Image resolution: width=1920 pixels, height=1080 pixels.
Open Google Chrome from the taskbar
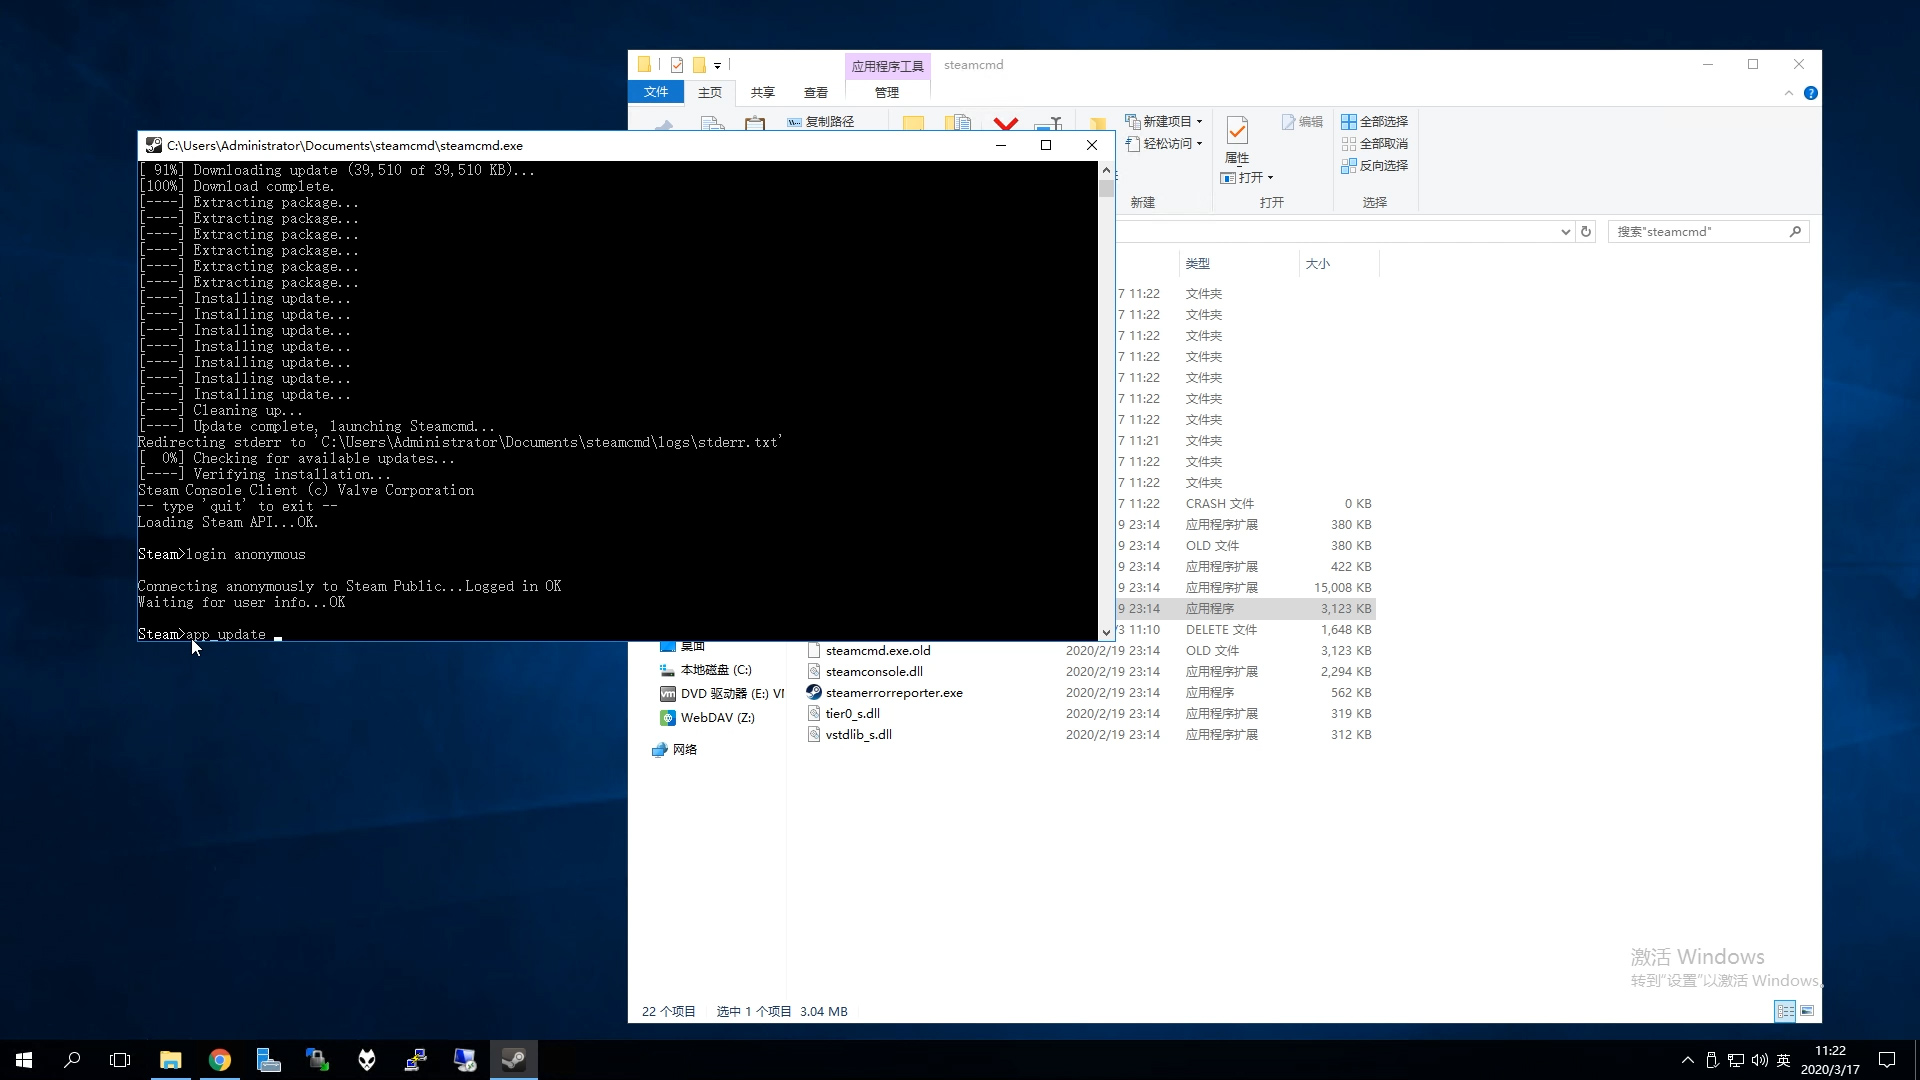(x=220, y=1060)
